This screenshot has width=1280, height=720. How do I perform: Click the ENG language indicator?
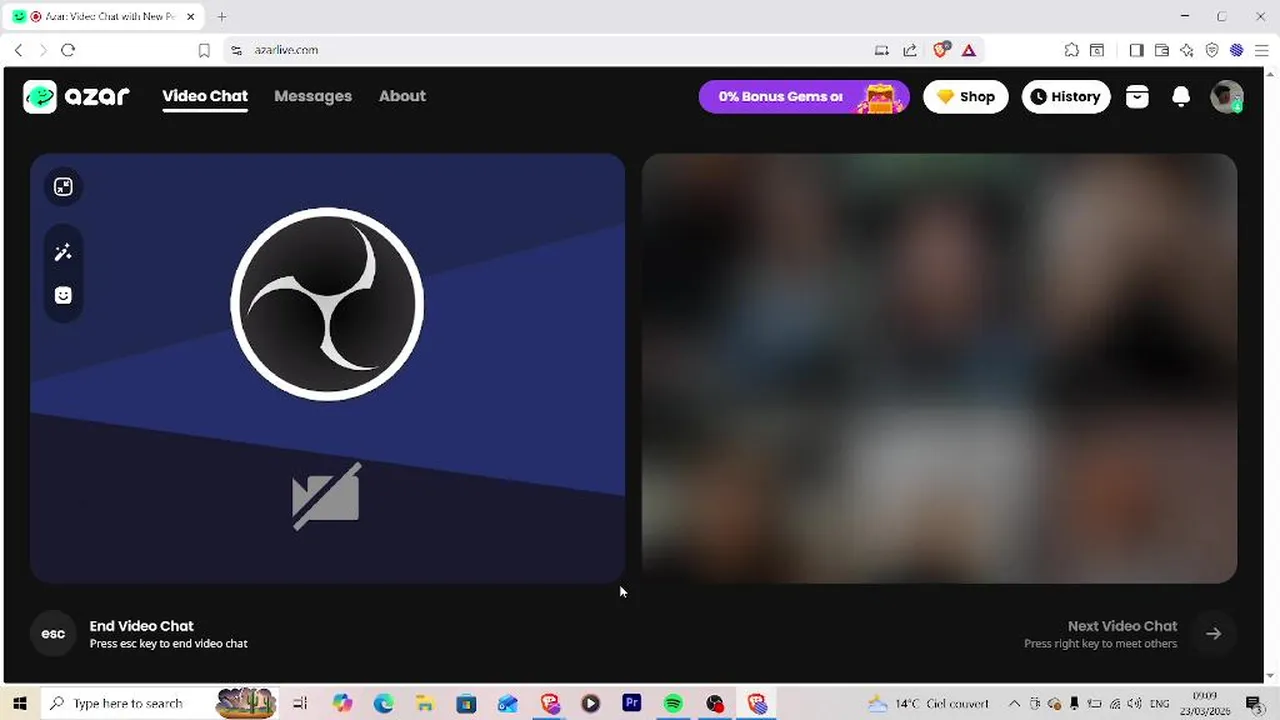tap(1160, 703)
